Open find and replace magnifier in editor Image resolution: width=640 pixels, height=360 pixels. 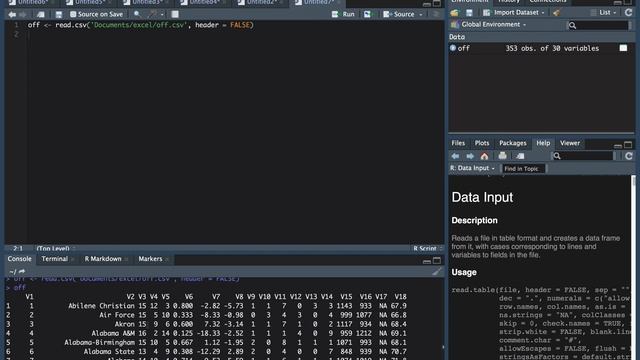pyautogui.click(x=137, y=14)
